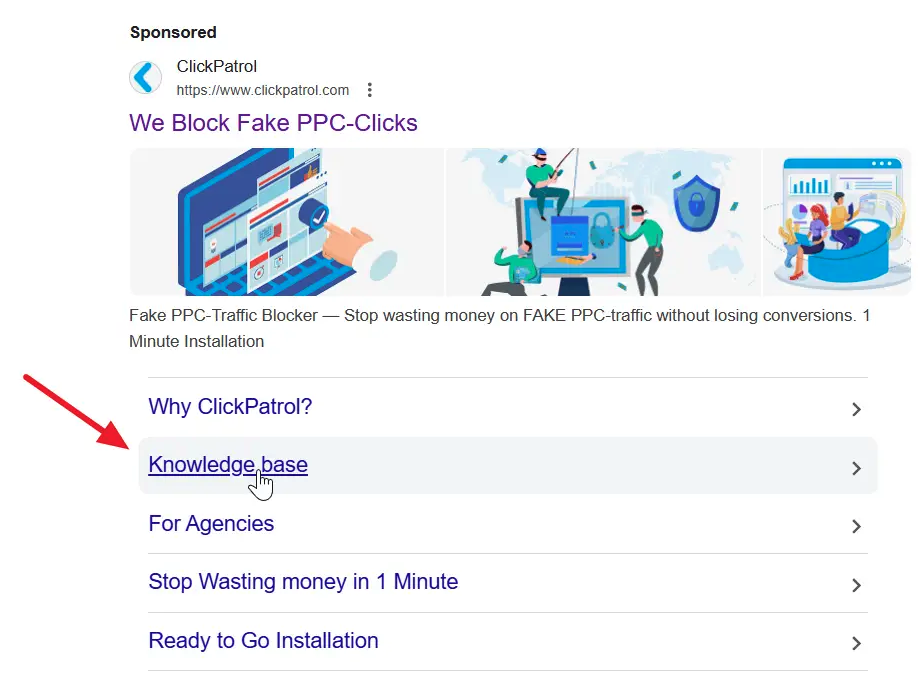Open the 'Ready to Go Installation' sitelink

tap(263, 640)
